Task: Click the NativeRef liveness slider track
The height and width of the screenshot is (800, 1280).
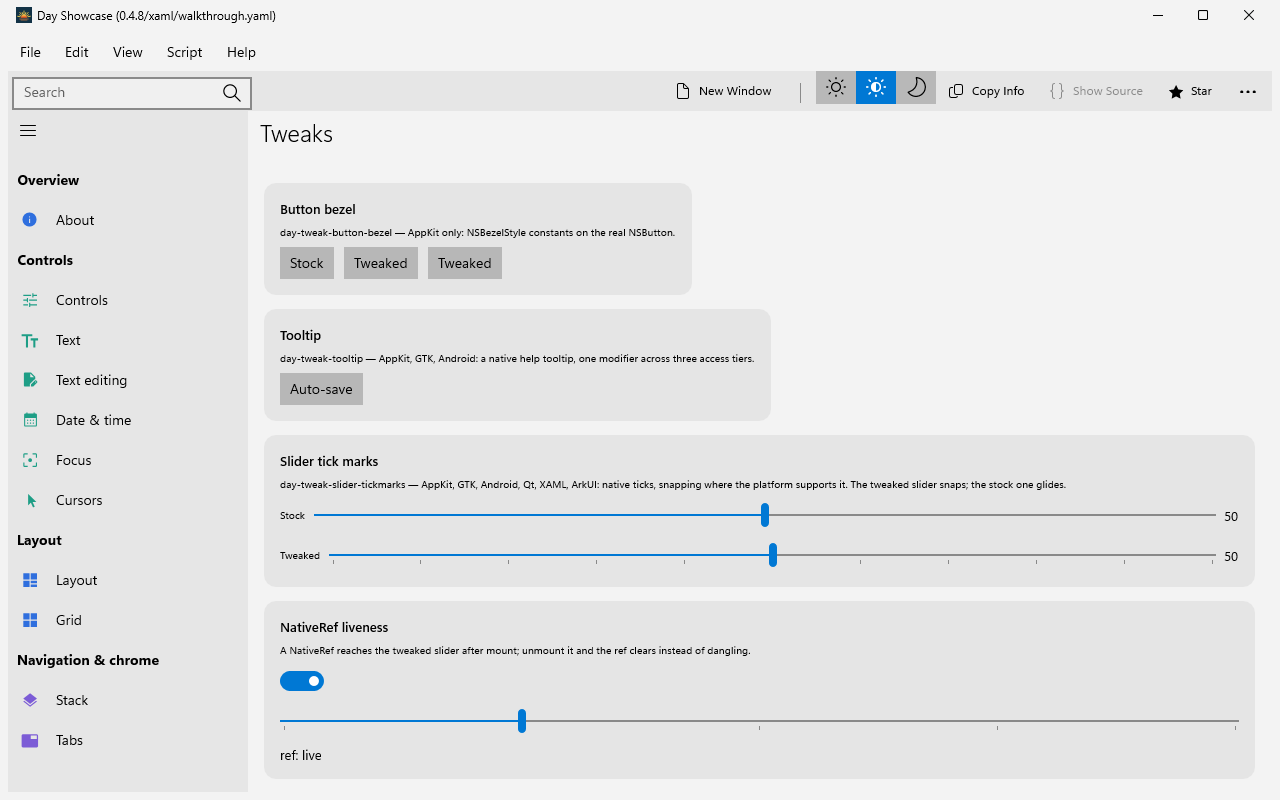Action: (759, 721)
